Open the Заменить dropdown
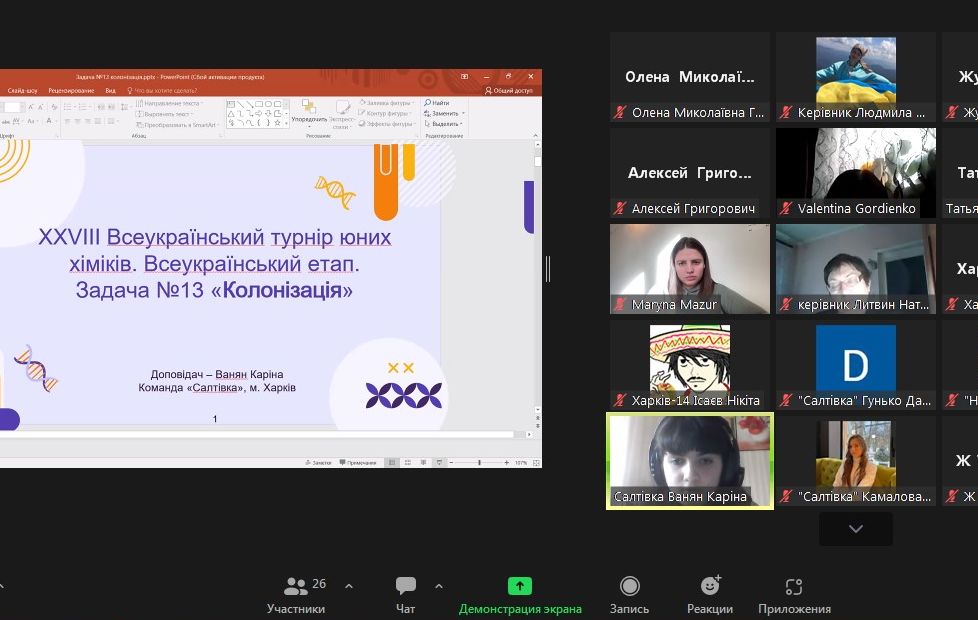The image size is (978, 620). (445, 114)
